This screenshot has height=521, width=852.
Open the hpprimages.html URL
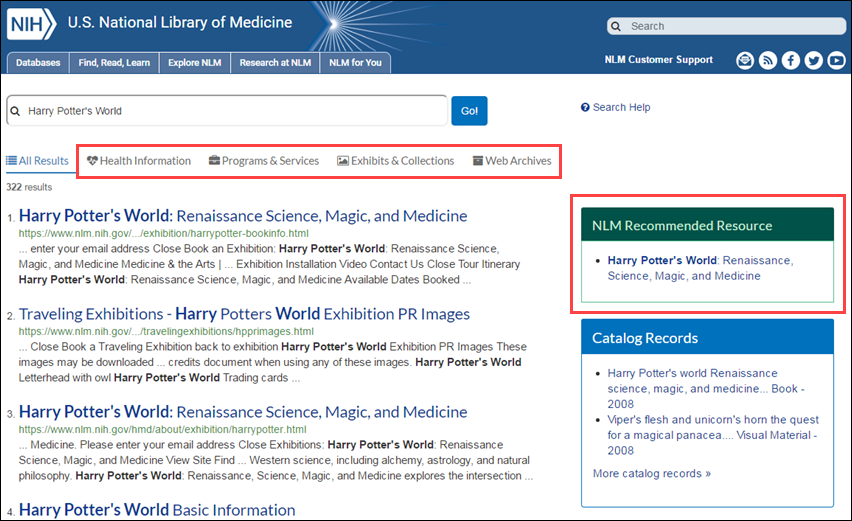166,331
